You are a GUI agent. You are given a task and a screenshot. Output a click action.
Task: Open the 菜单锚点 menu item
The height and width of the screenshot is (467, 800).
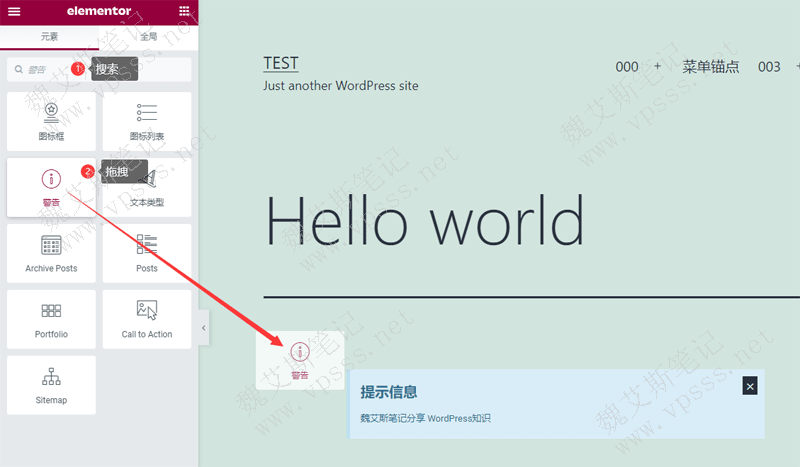click(710, 67)
